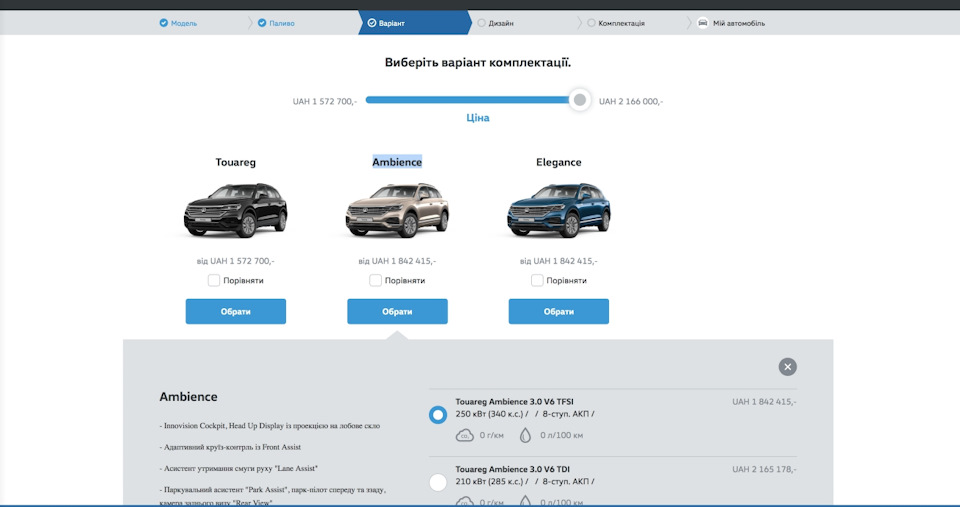Click the Park Assist feature line
960x507 pixels.
(272, 495)
